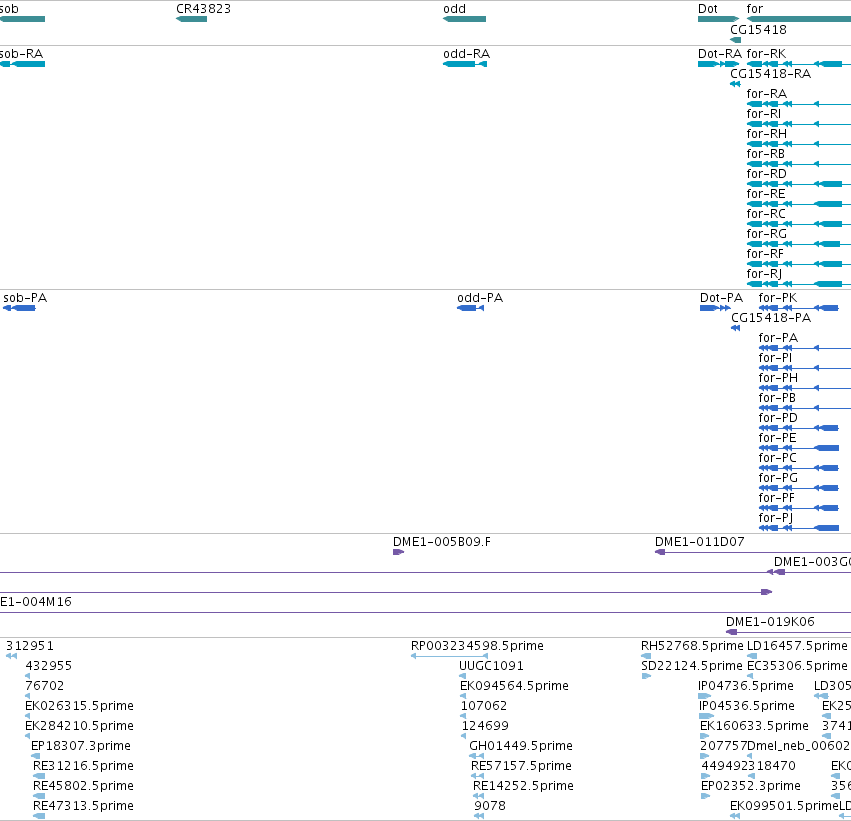Select the CR43823 gene feature
The image size is (851, 821).
[x=192, y=19]
